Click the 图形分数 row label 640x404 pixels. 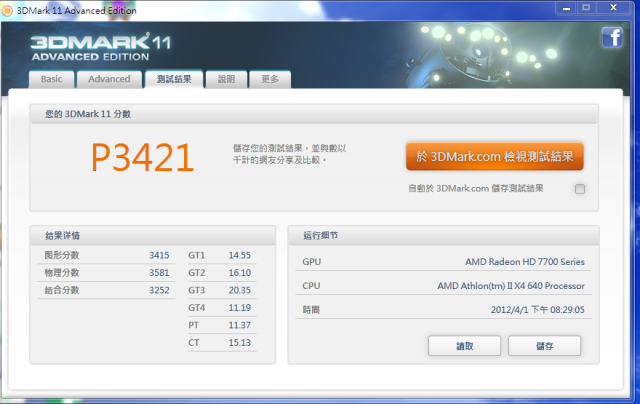[62, 255]
